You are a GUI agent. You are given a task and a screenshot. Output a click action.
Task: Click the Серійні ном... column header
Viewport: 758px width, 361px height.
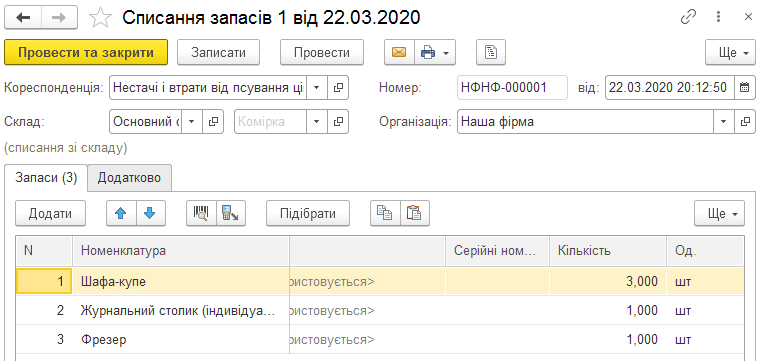497,251
